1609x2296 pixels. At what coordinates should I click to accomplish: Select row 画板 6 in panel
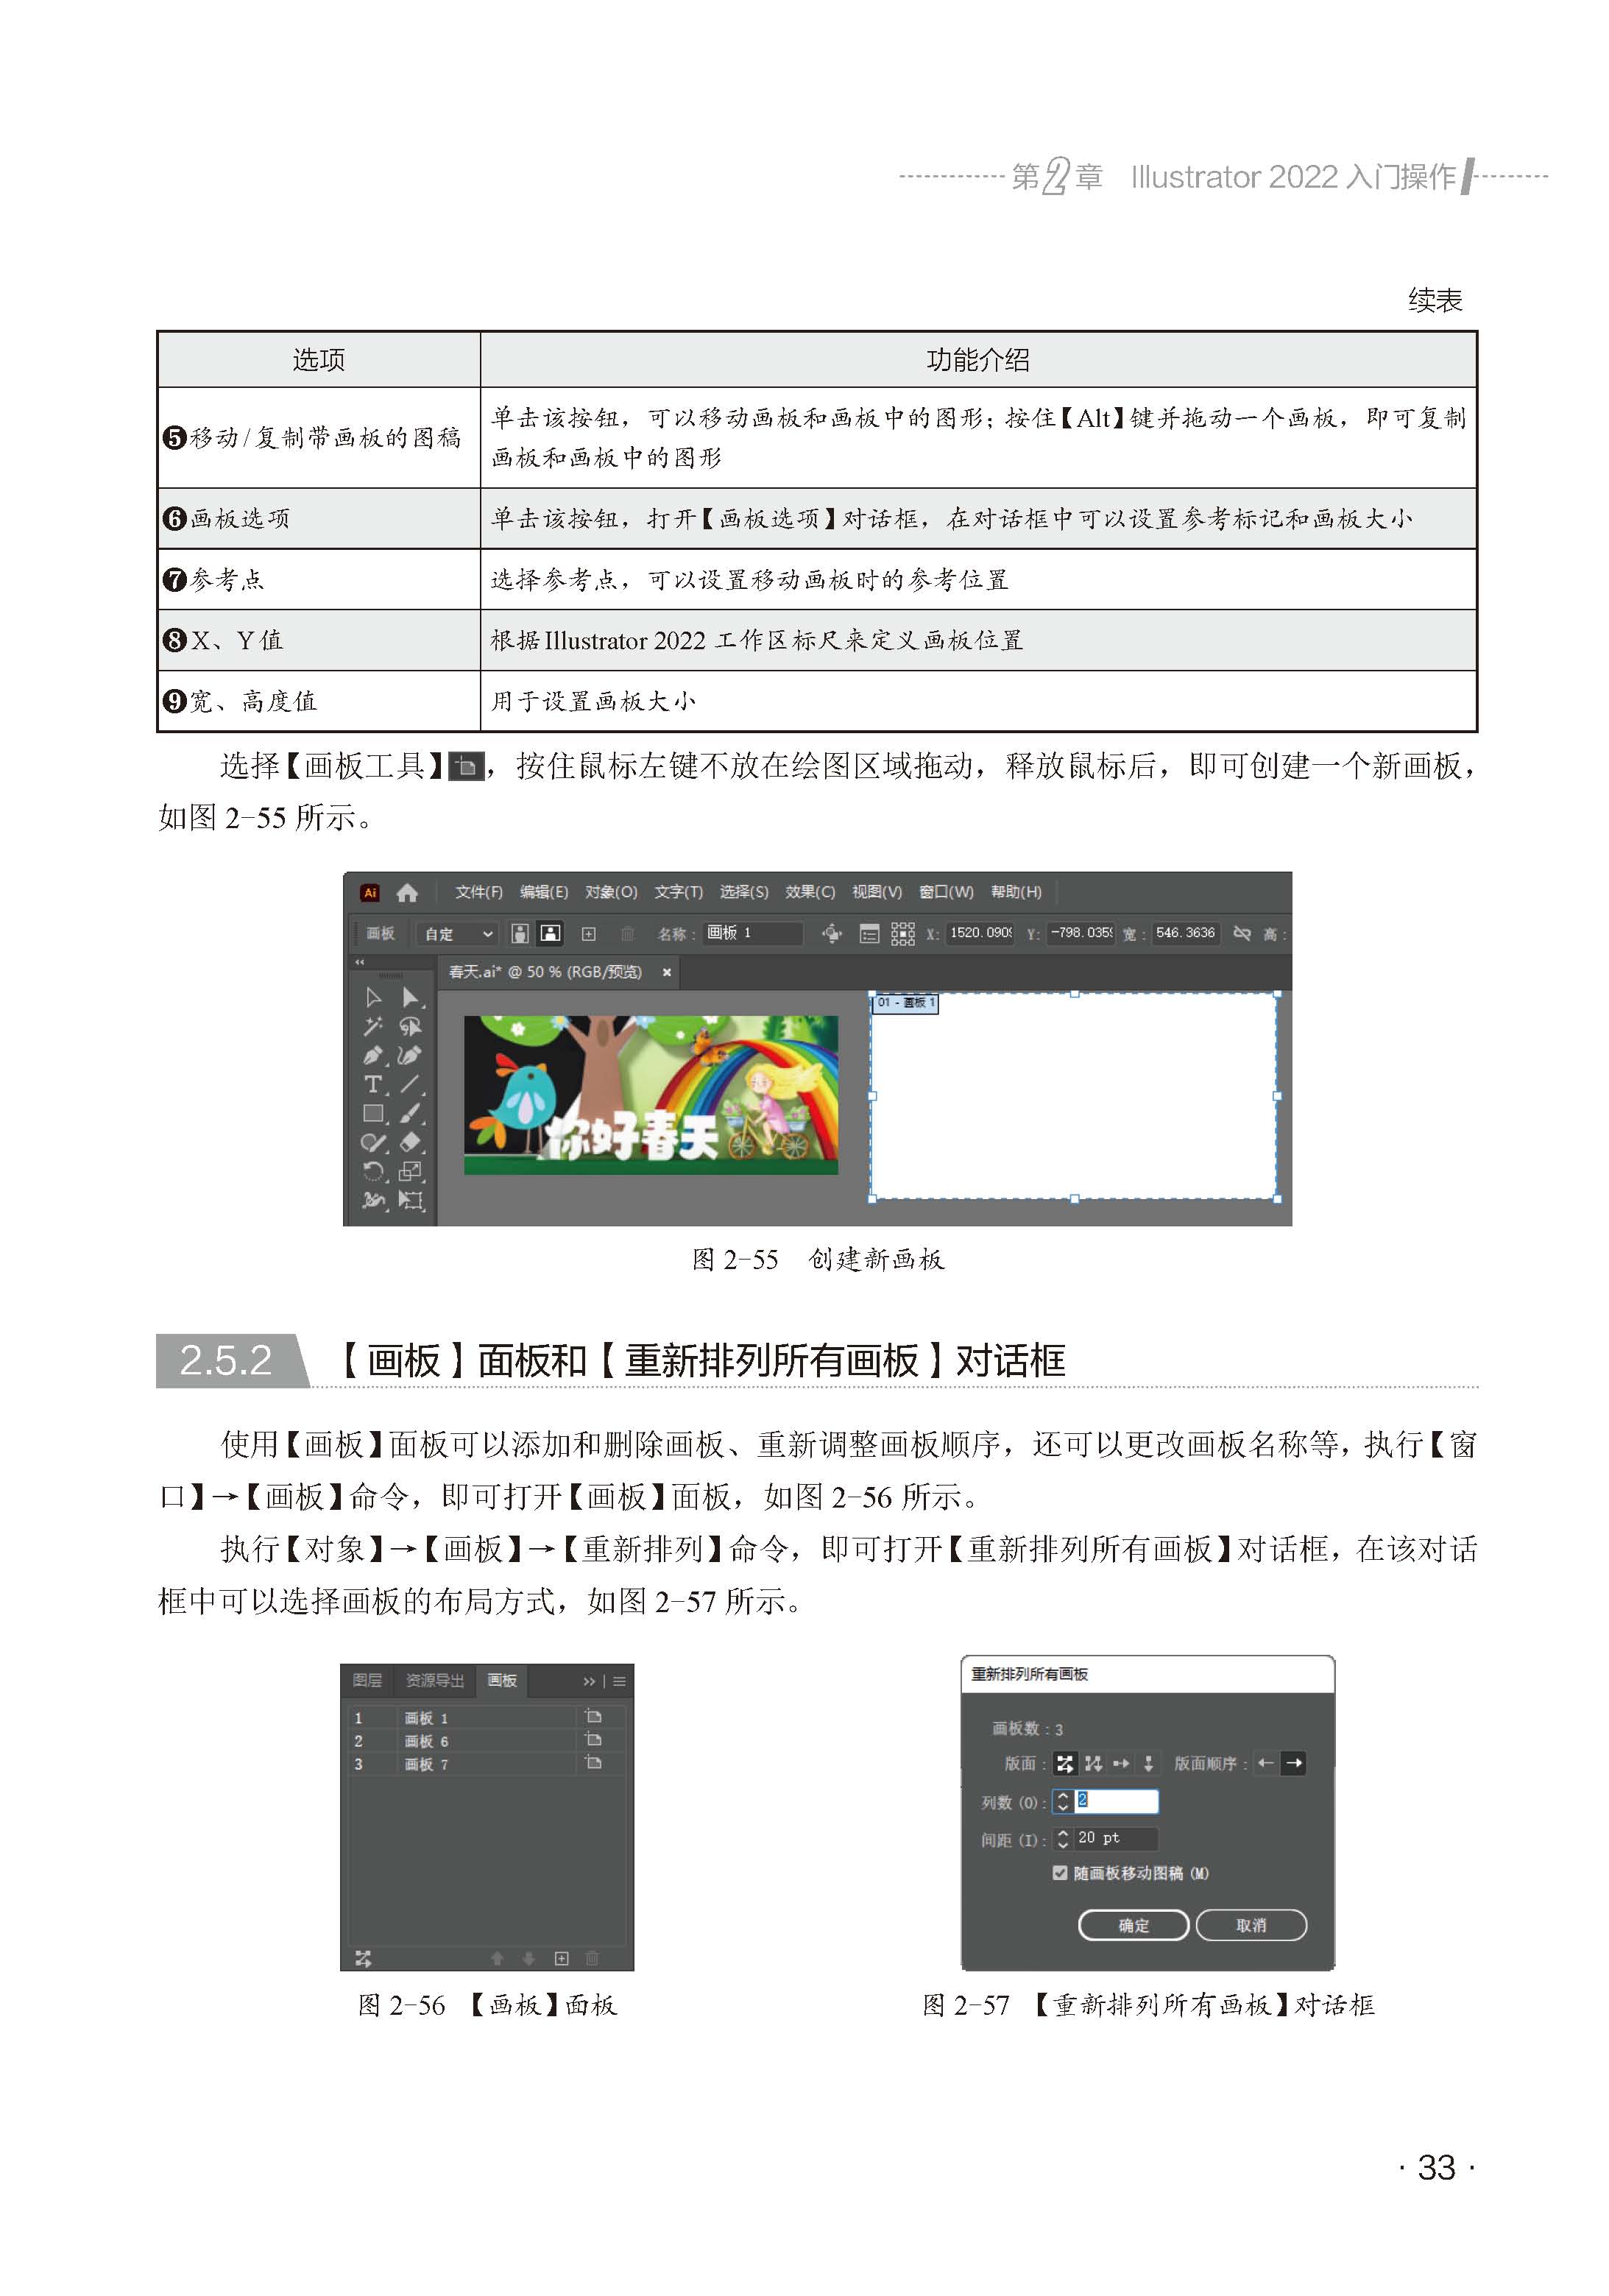[x=486, y=1741]
